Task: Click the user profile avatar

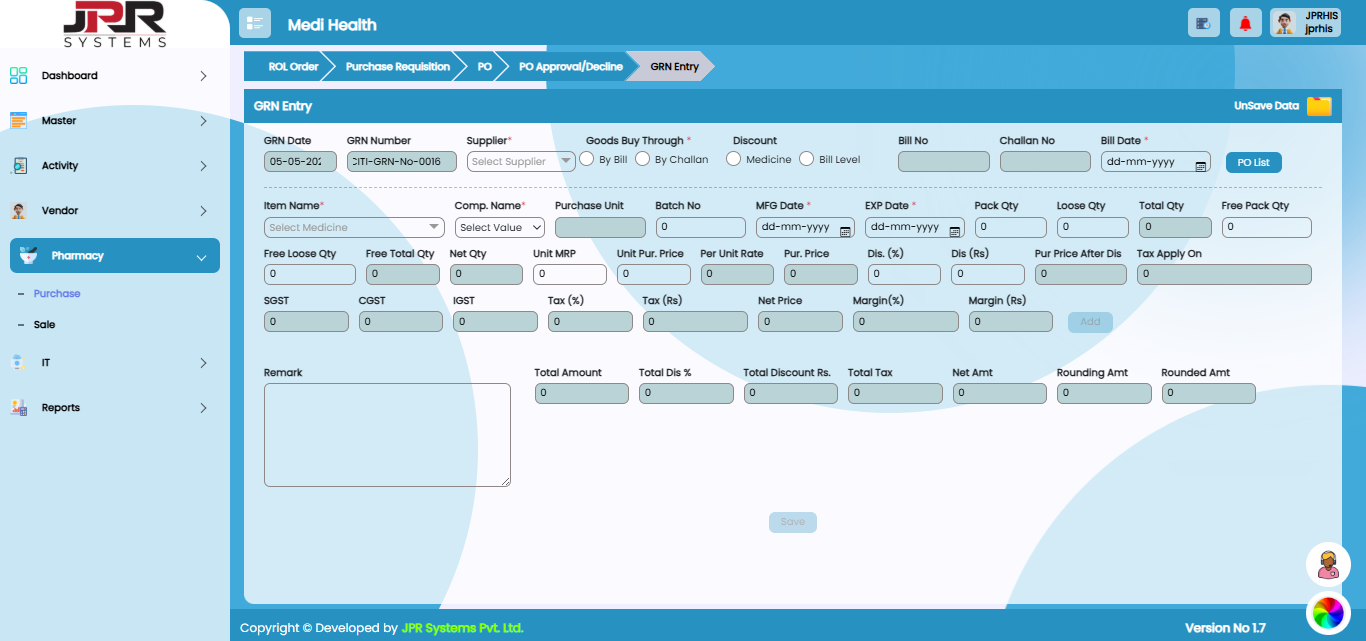Action: pyautogui.click(x=1284, y=23)
